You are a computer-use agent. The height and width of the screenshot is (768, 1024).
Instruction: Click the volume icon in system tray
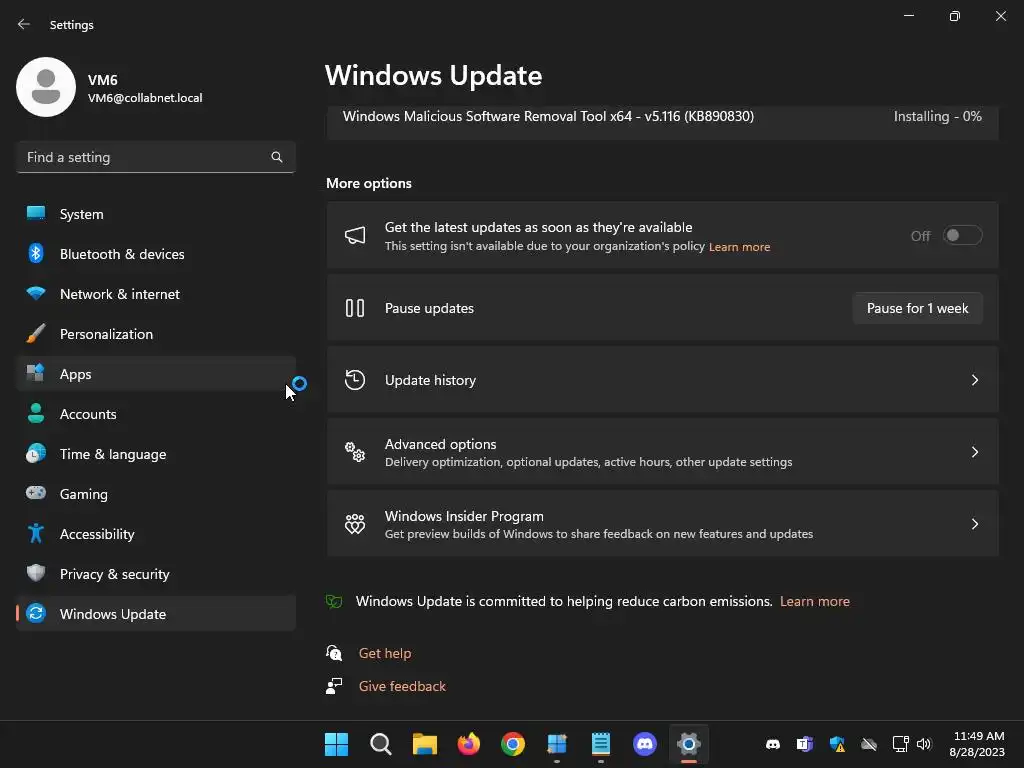924,744
